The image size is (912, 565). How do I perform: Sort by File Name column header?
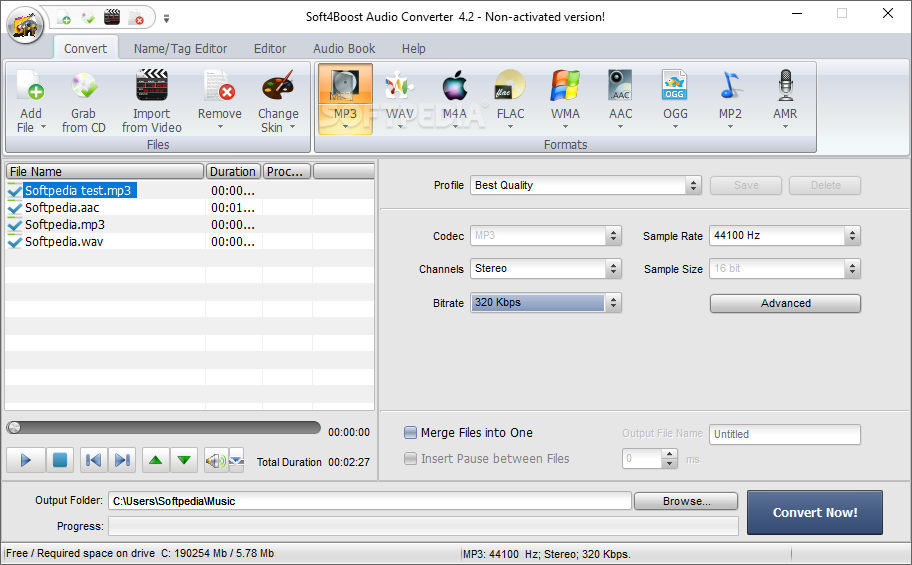coord(105,171)
